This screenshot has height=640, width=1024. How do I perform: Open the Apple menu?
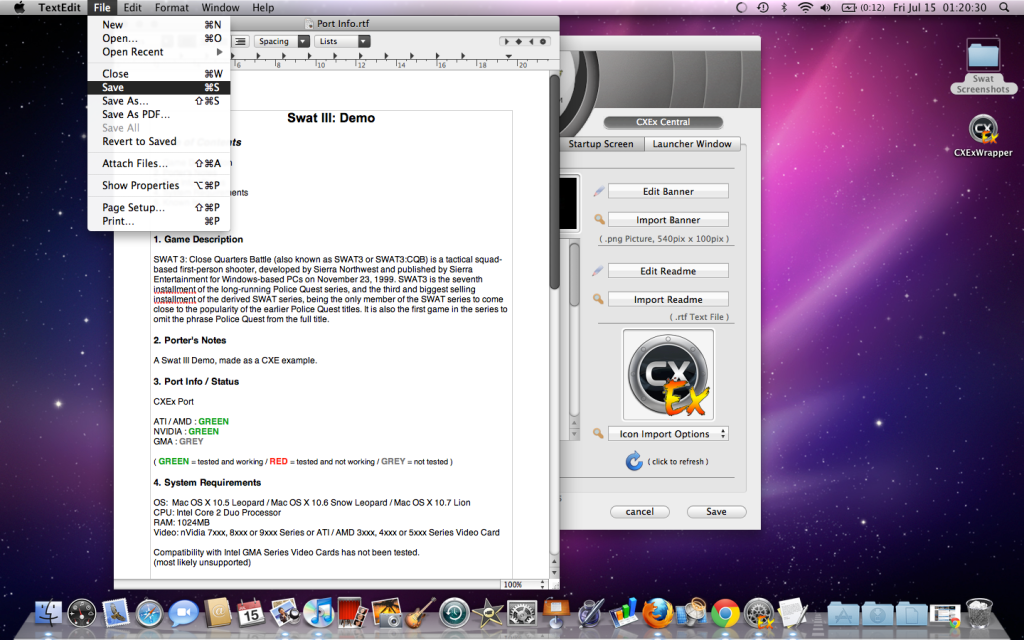19,8
